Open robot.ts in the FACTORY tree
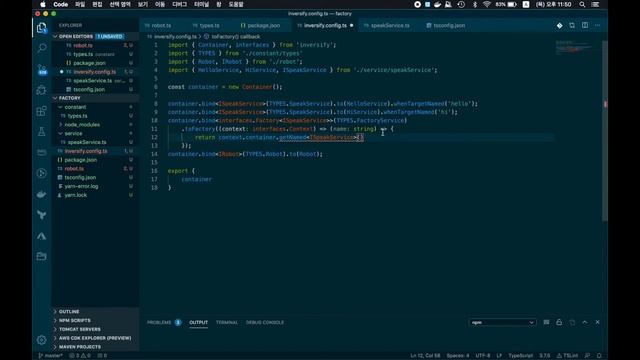This screenshot has width=640, height=360. [96, 169]
